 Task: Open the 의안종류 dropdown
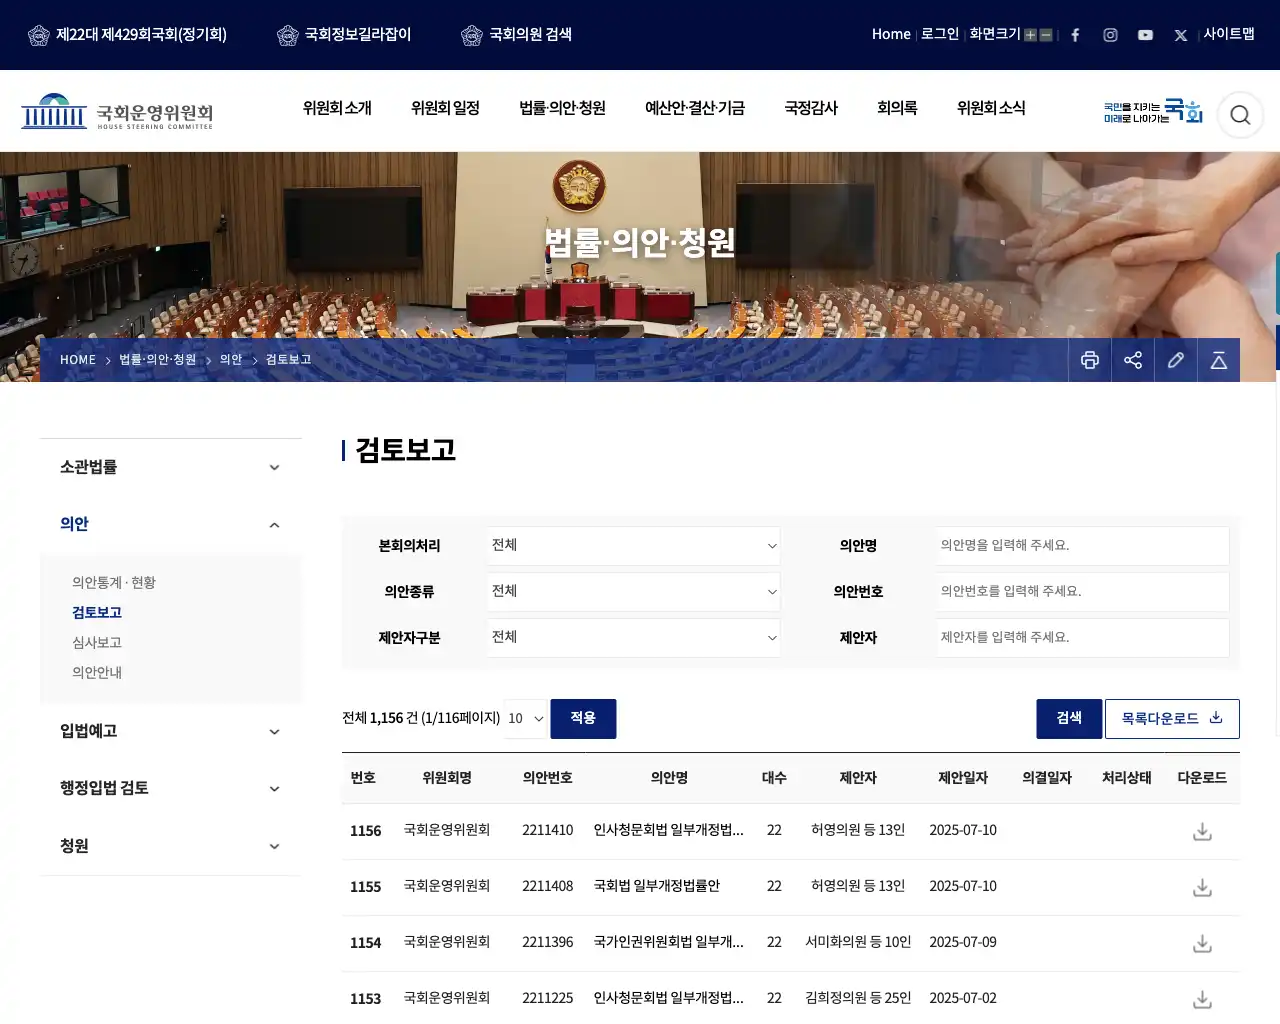click(x=633, y=591)
